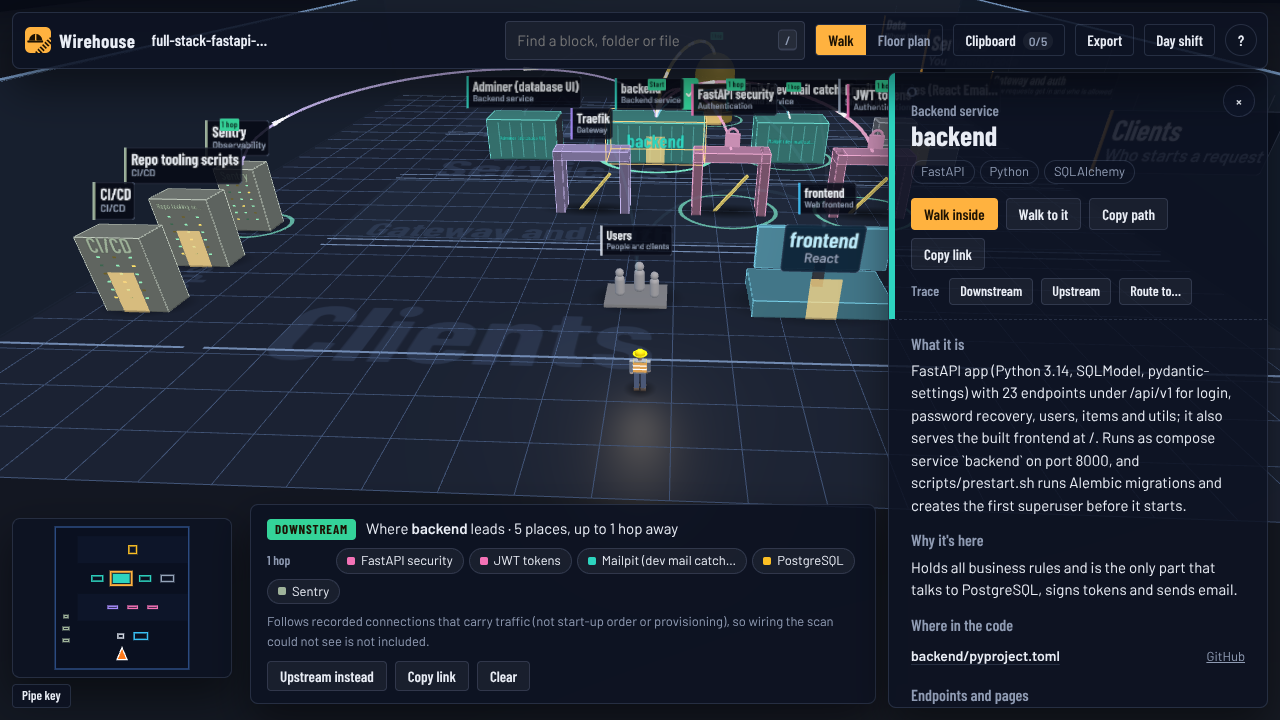Select the Sentry downstream chip

[x=303, y=592]
